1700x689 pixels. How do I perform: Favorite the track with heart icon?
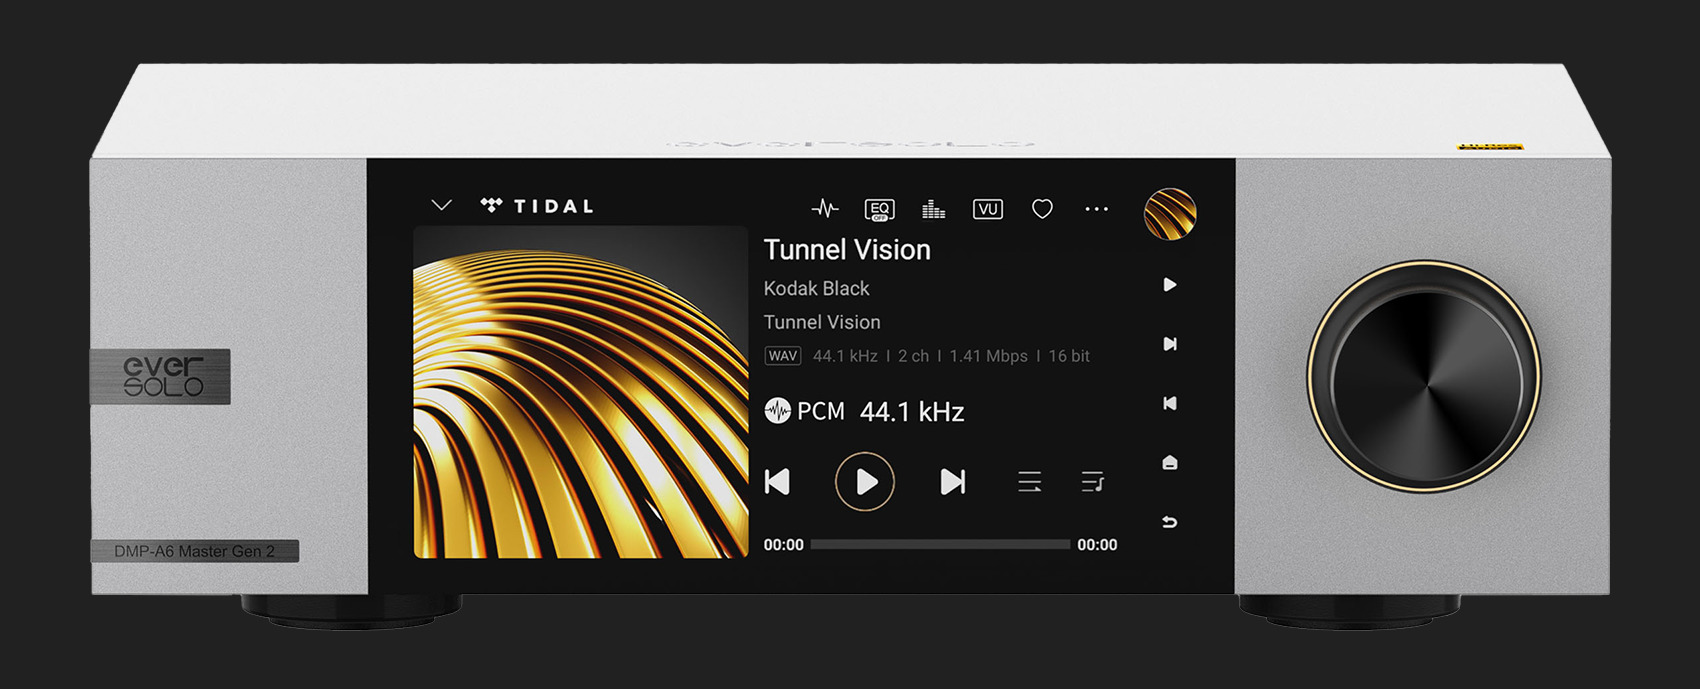point(1042,209)
